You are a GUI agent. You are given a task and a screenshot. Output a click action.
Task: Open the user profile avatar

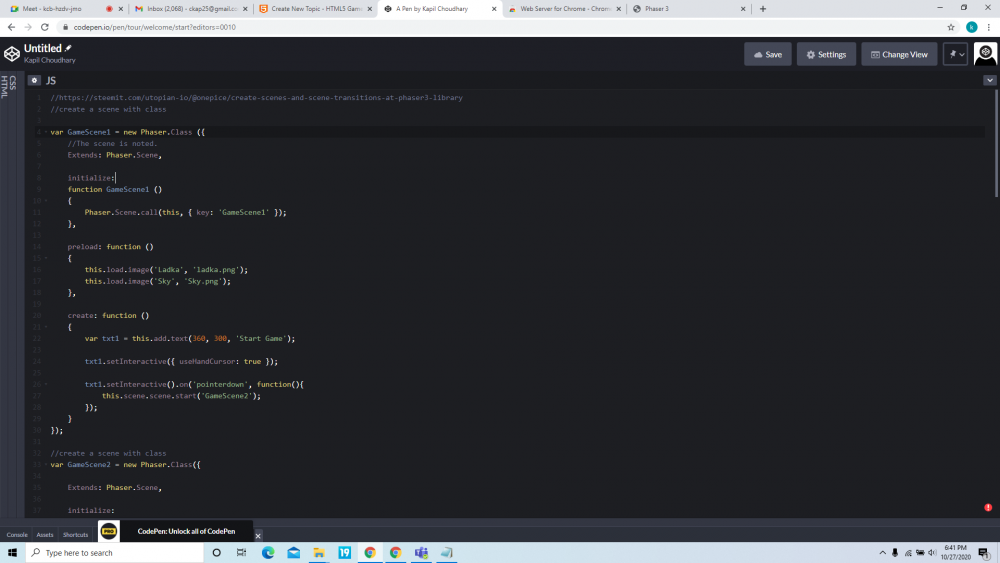(x=985, y=54)
